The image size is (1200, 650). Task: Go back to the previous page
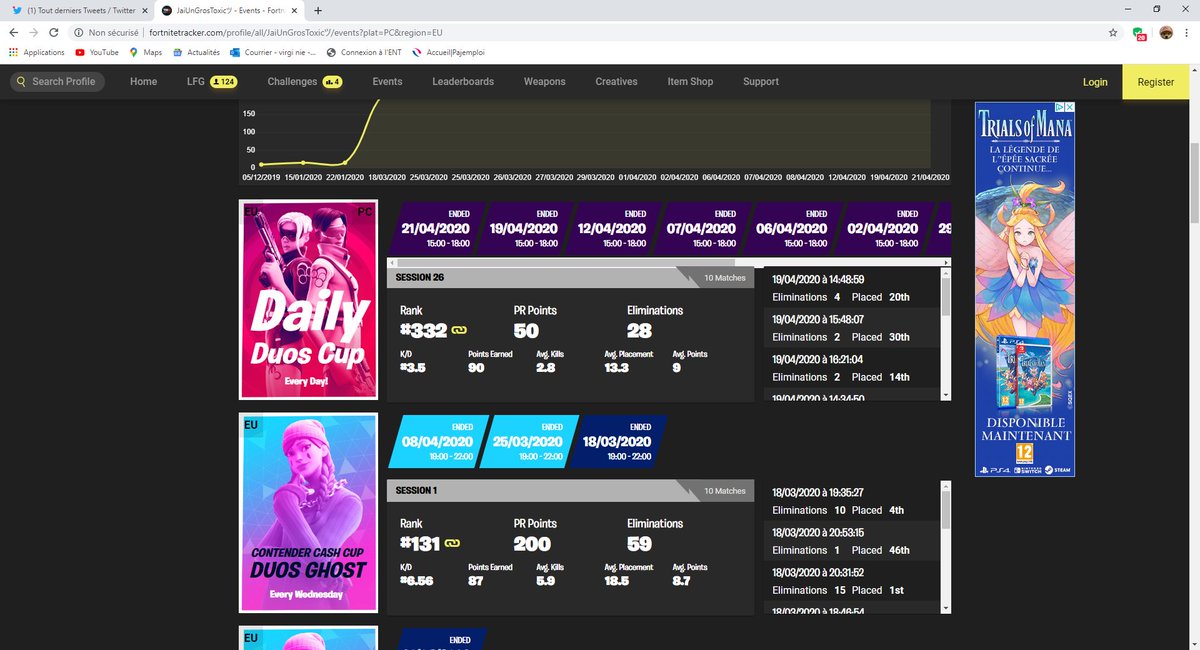click(14, 32)
